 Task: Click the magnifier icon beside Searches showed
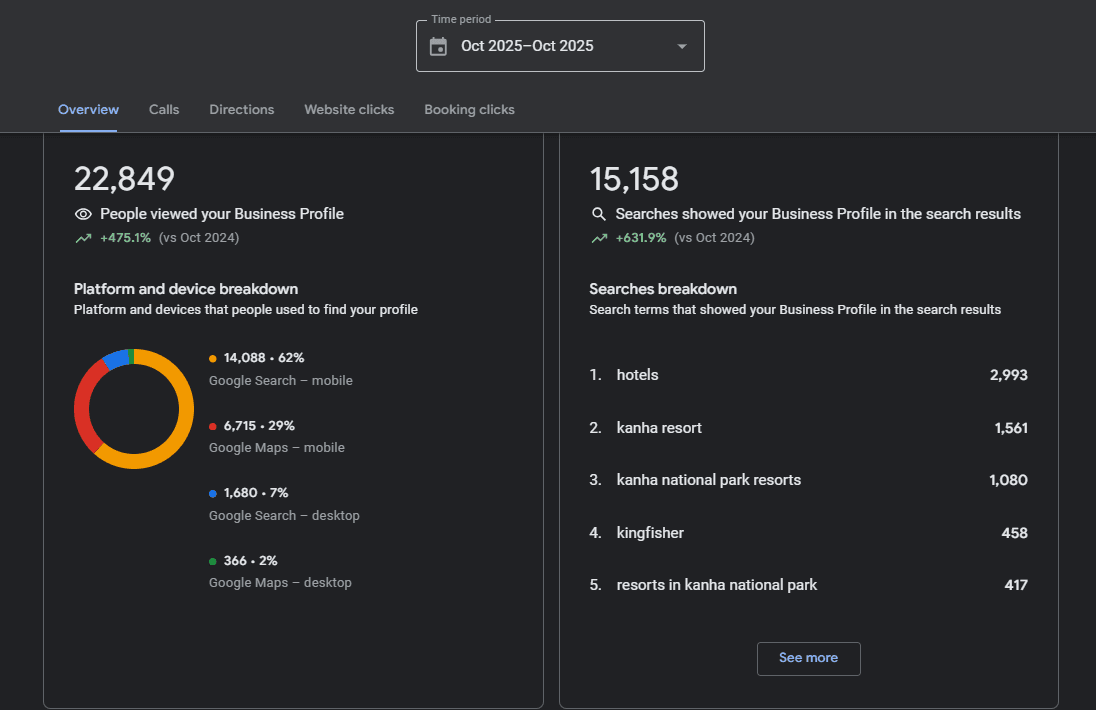599,214
